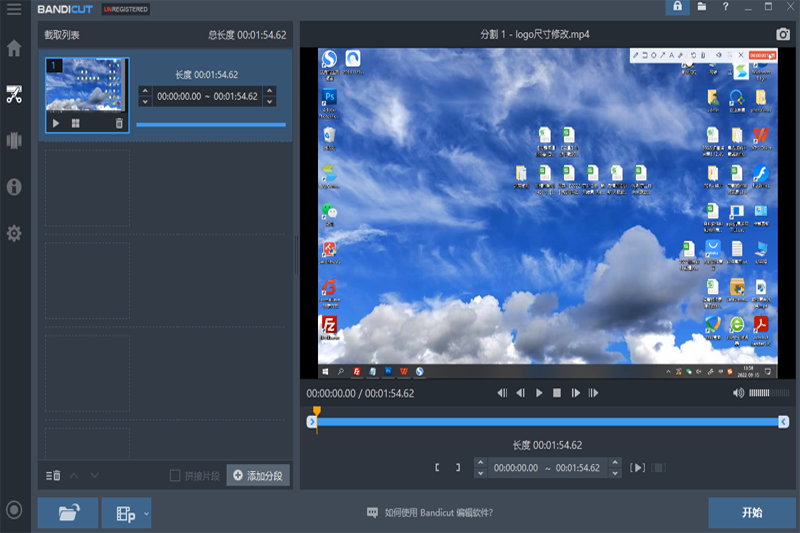Viewport: 800px width, 533px height.
Task: Click the 添加分段 button
Action: (258, 475)
